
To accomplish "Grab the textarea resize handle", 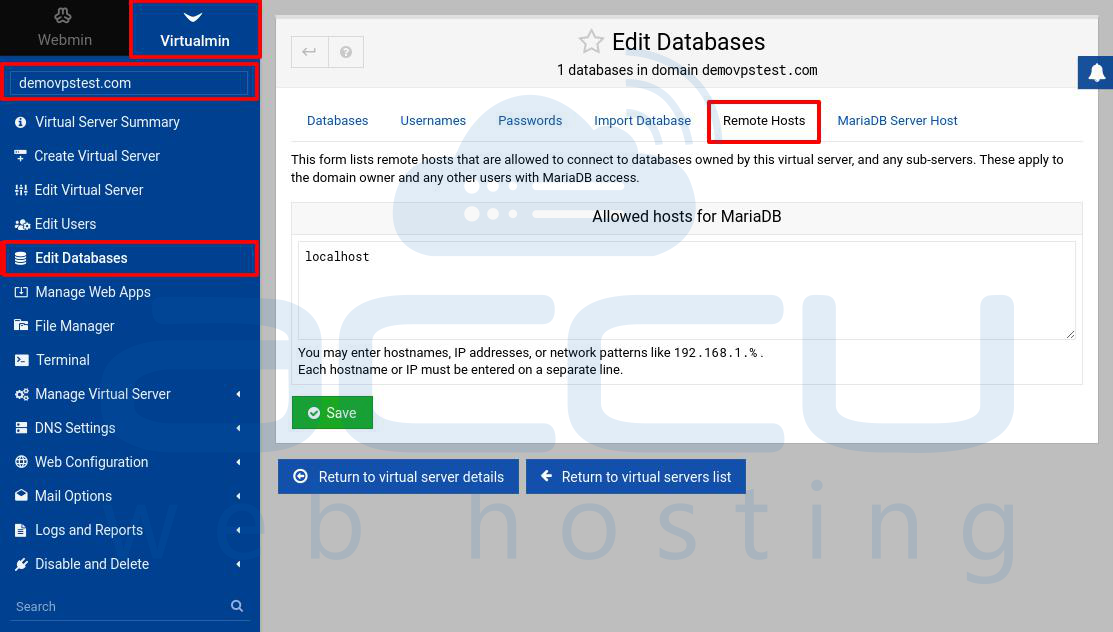I will [x=1070, y=334].
